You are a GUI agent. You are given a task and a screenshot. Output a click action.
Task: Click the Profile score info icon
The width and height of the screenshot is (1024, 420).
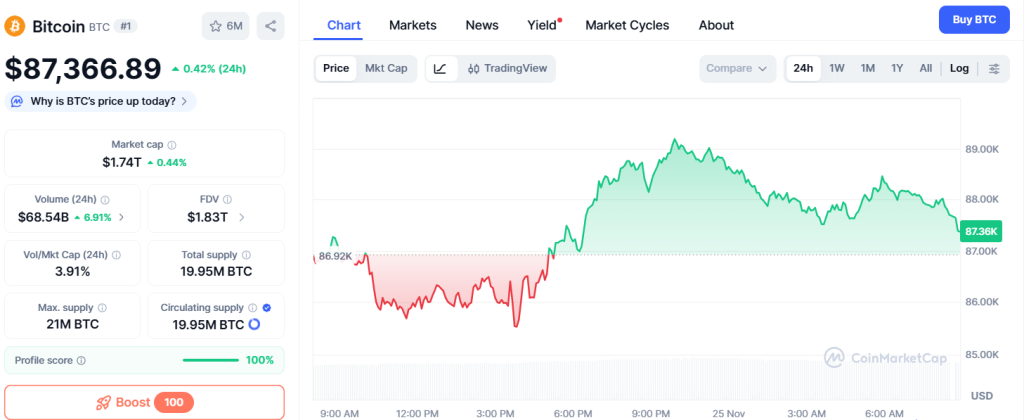coord(81,360)
